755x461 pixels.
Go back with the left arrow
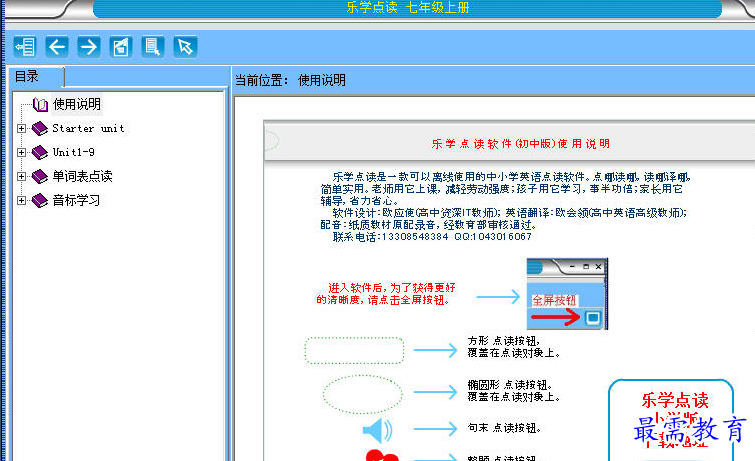pos(57,47)
